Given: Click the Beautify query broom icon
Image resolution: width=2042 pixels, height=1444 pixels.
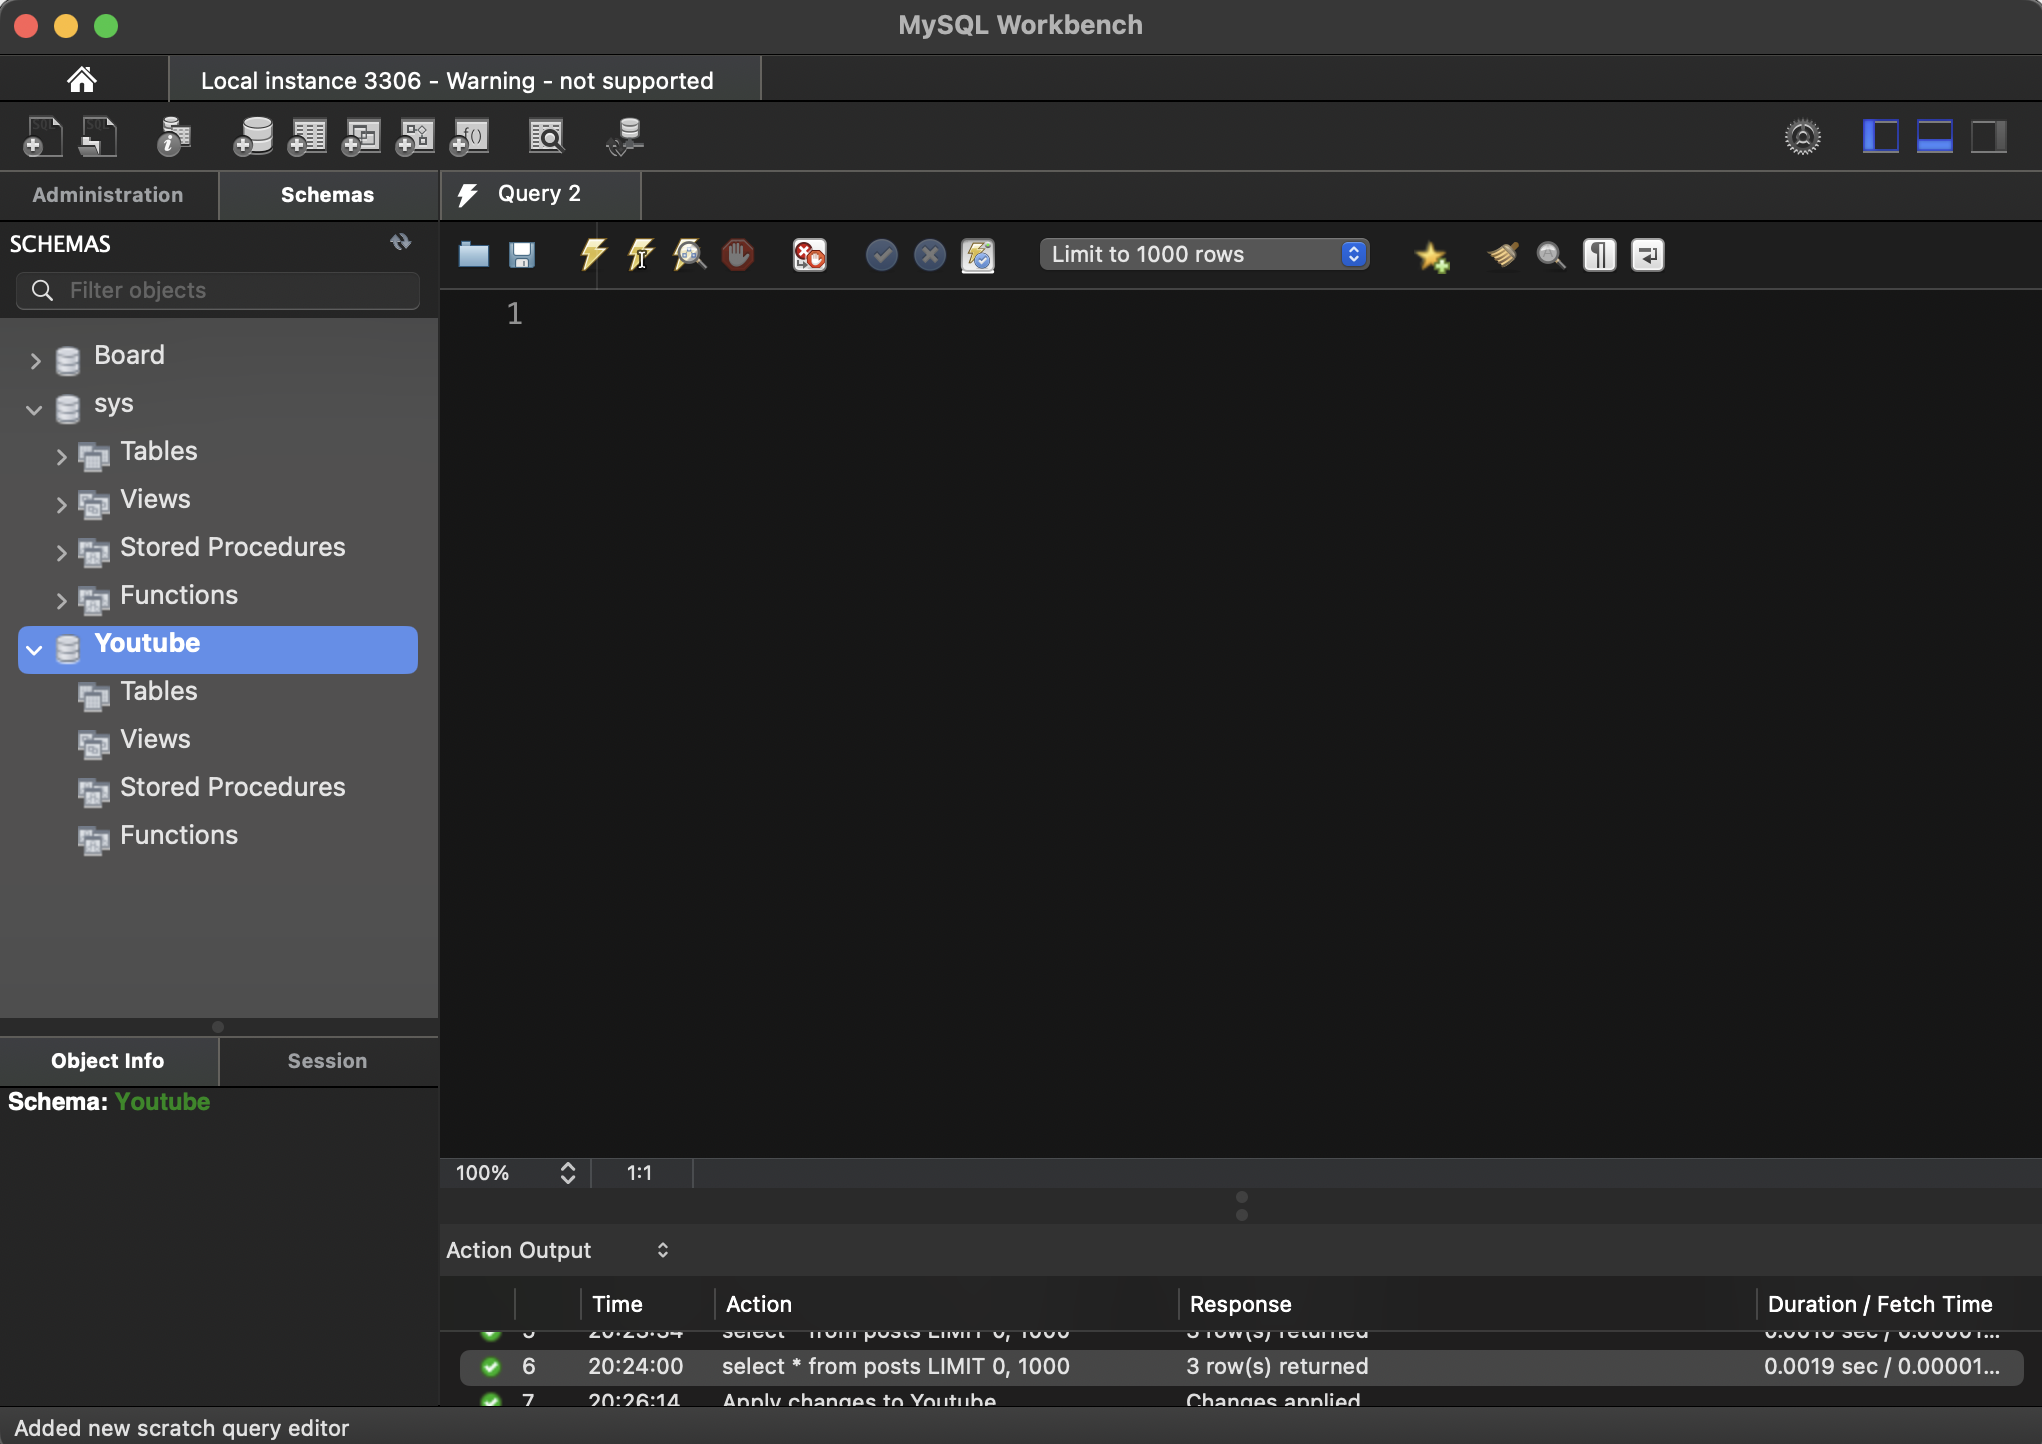Looking at the screenshot, I should 1503,255.
